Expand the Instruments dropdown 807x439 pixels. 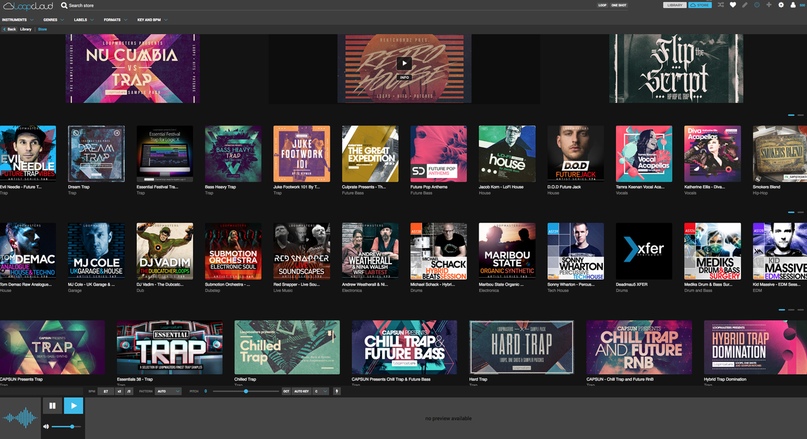[16, 19]
